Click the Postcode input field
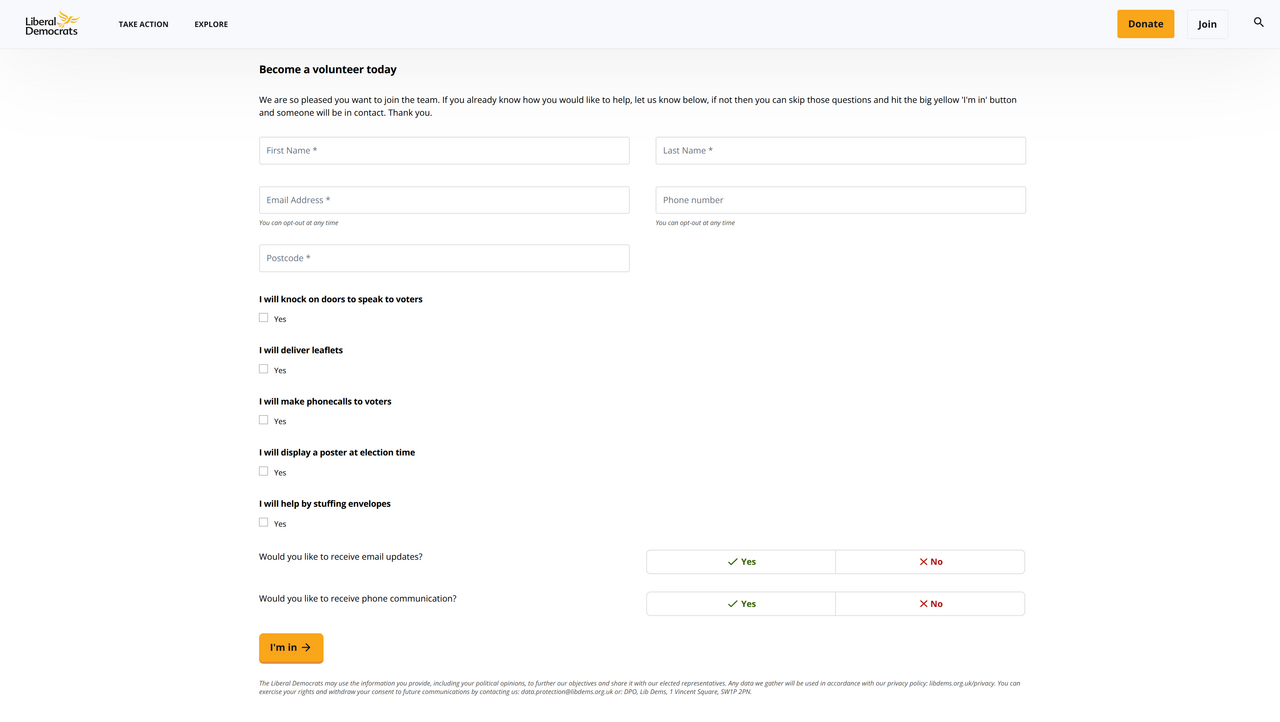 [x=443, y=257]
